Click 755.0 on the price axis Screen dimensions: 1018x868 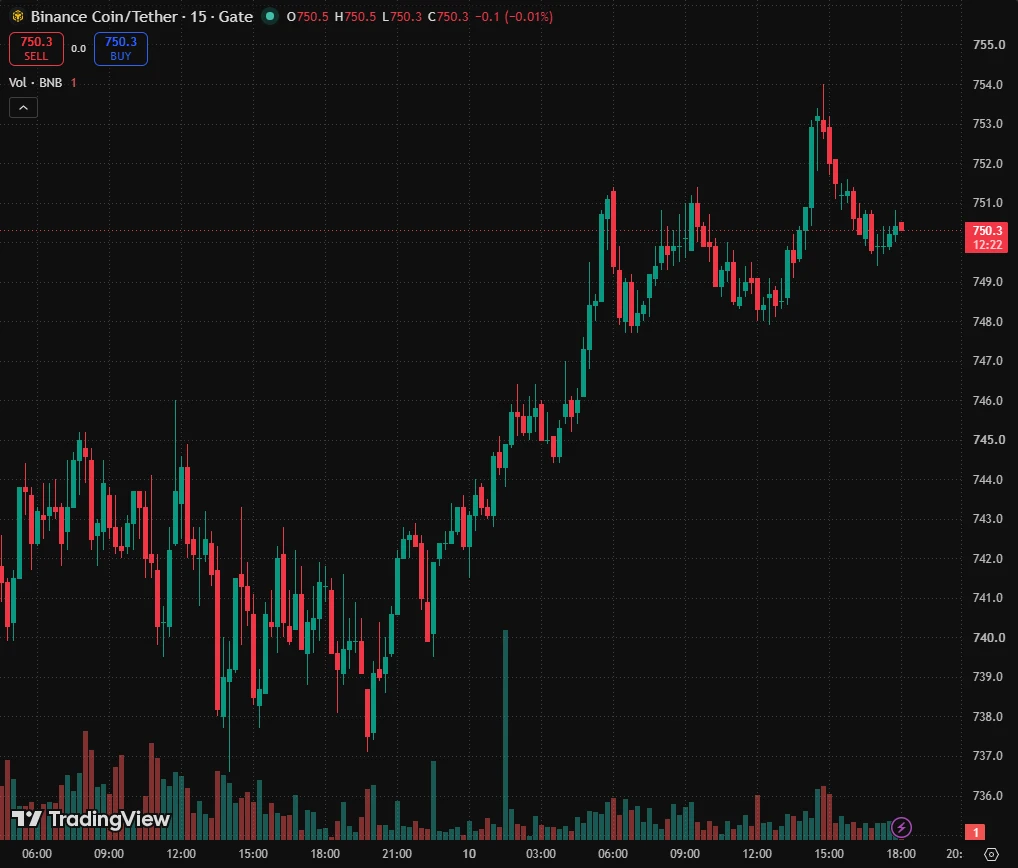(x=989, y=45)
